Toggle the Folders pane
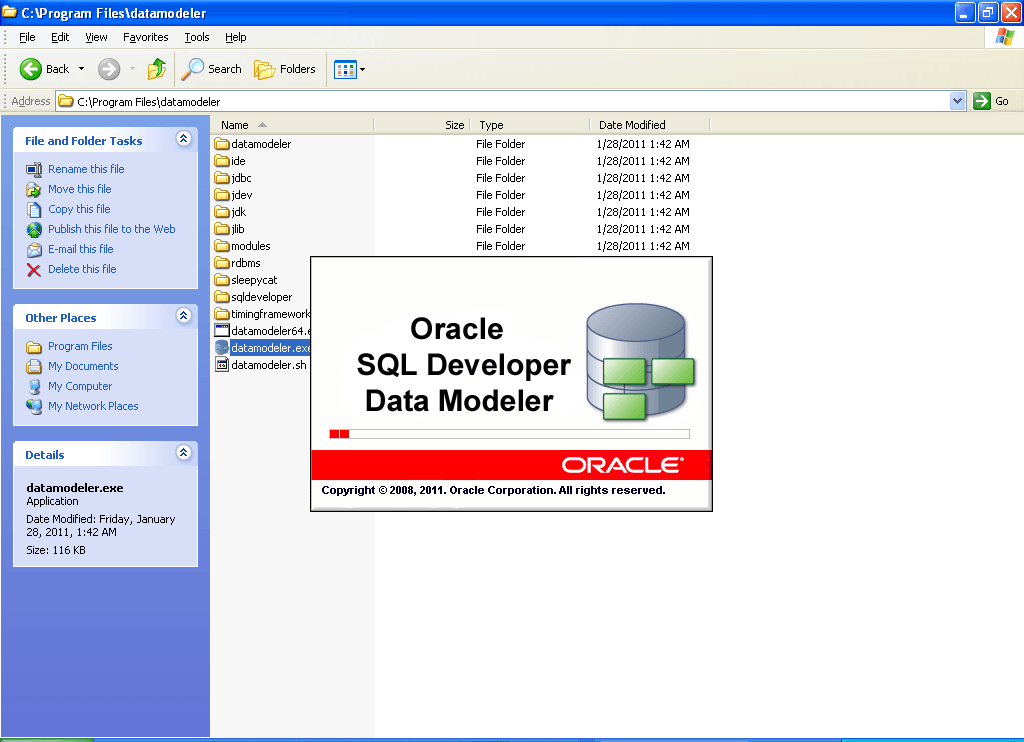The image size is (1024, 742). pyautogui.click(x=285, y=69)
